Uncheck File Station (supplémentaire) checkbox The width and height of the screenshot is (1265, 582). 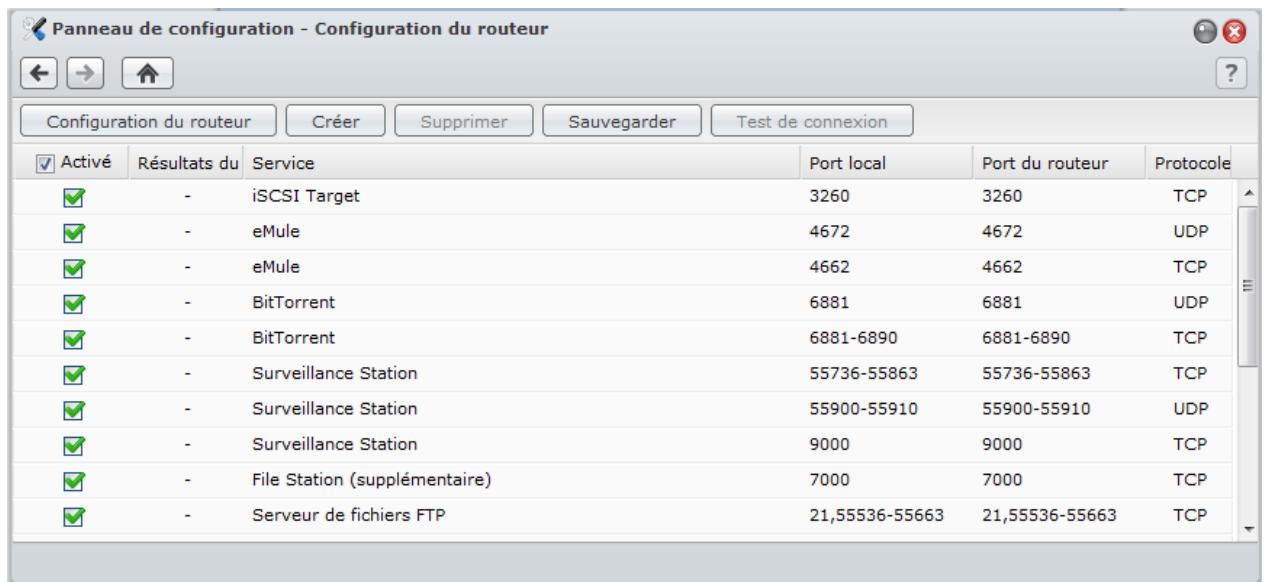(73, 481)
